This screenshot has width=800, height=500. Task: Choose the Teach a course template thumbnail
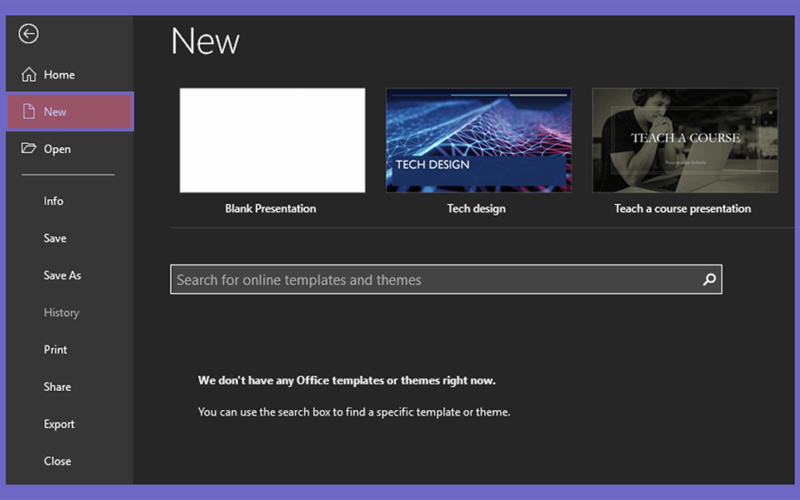(685, 140)
